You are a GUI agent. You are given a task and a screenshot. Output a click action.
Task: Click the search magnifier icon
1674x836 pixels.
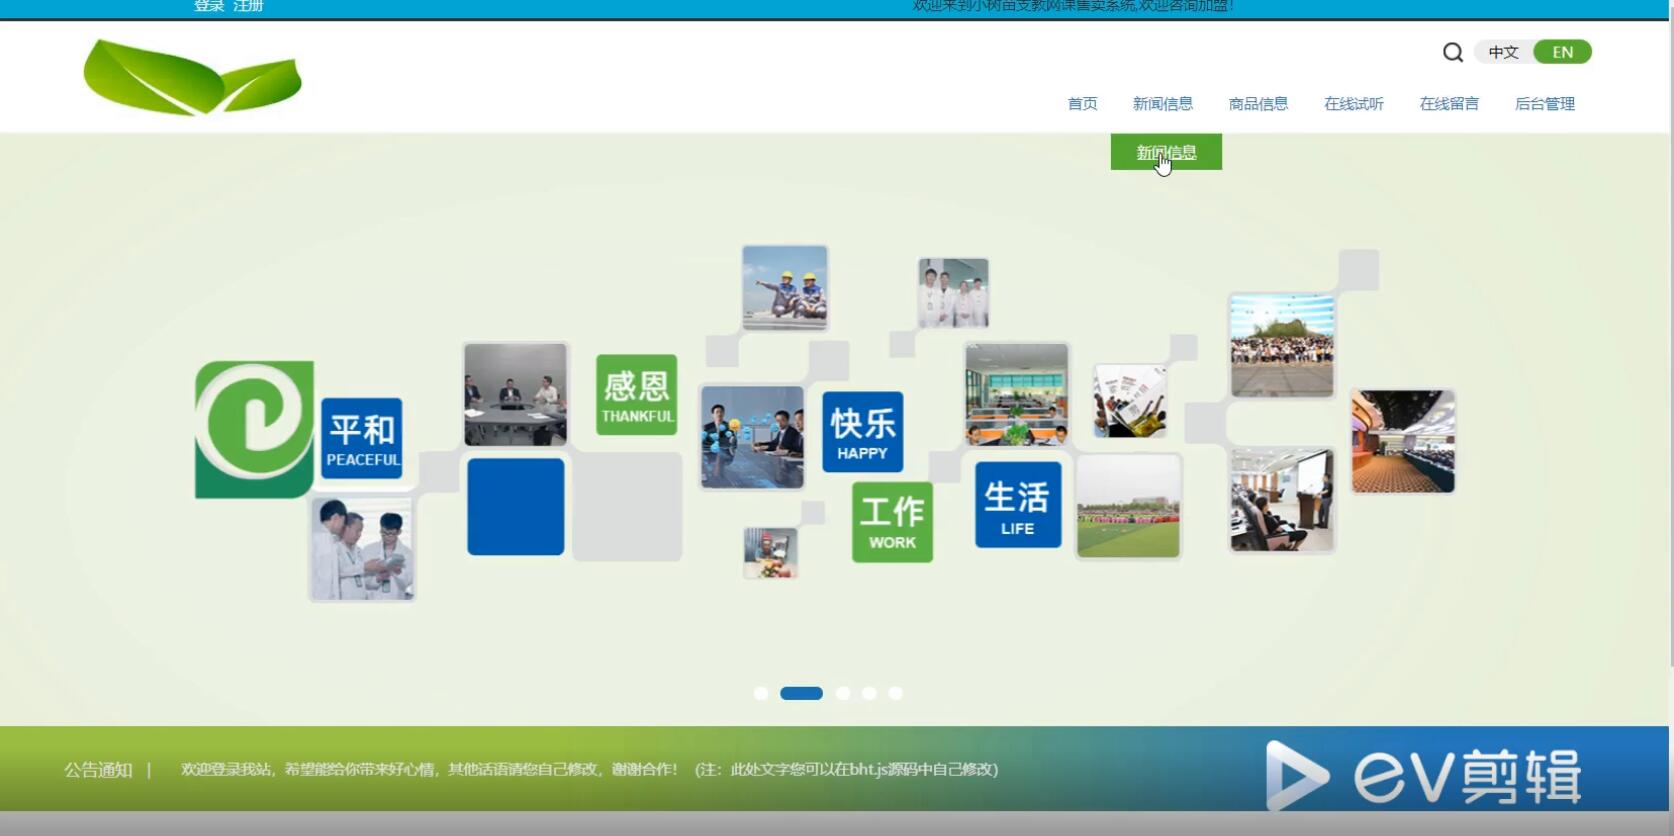1453,52
